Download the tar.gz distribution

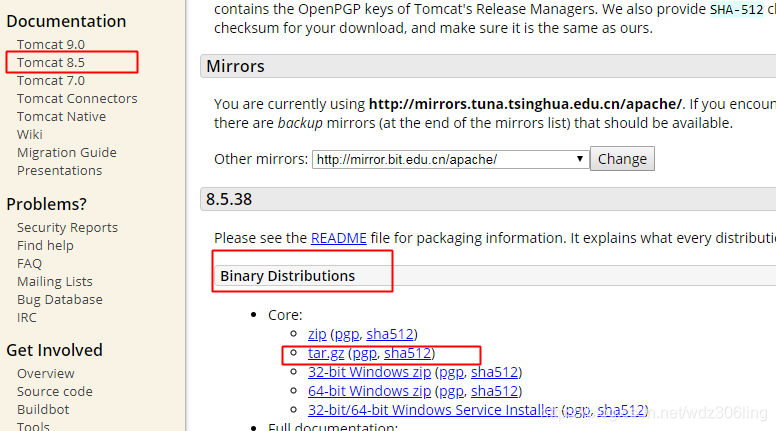326,353
